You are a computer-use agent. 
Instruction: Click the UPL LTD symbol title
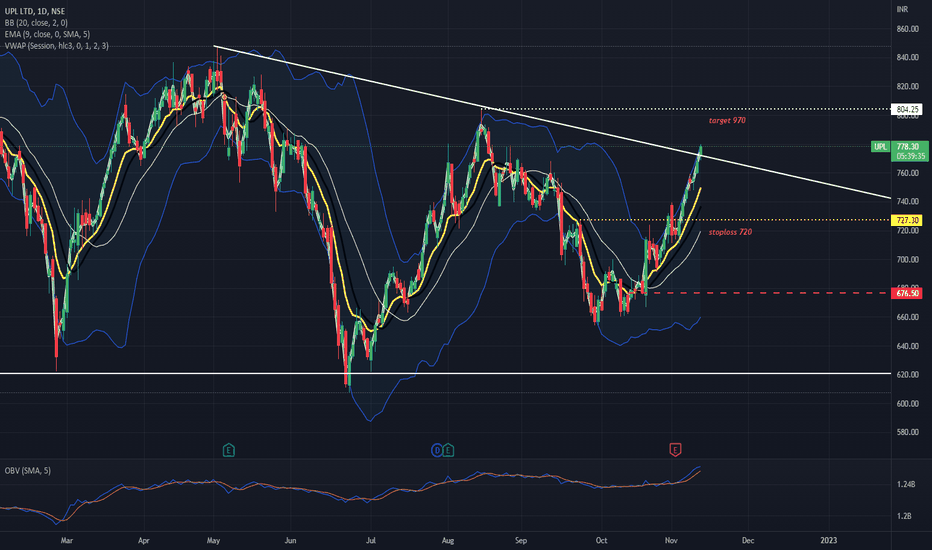(x=34, y=11)
